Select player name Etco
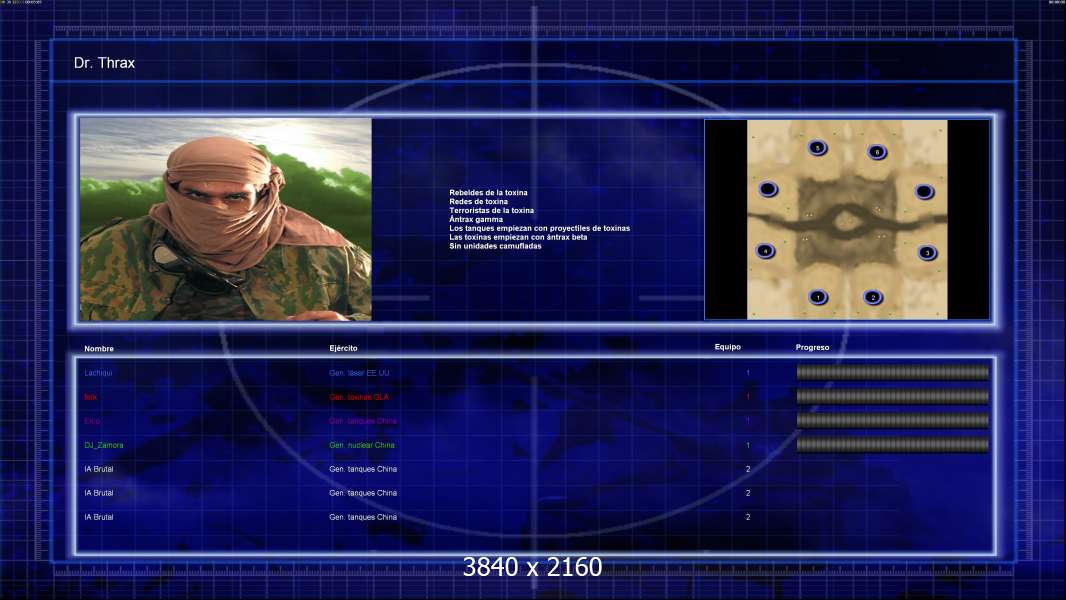 click(92, 421)
